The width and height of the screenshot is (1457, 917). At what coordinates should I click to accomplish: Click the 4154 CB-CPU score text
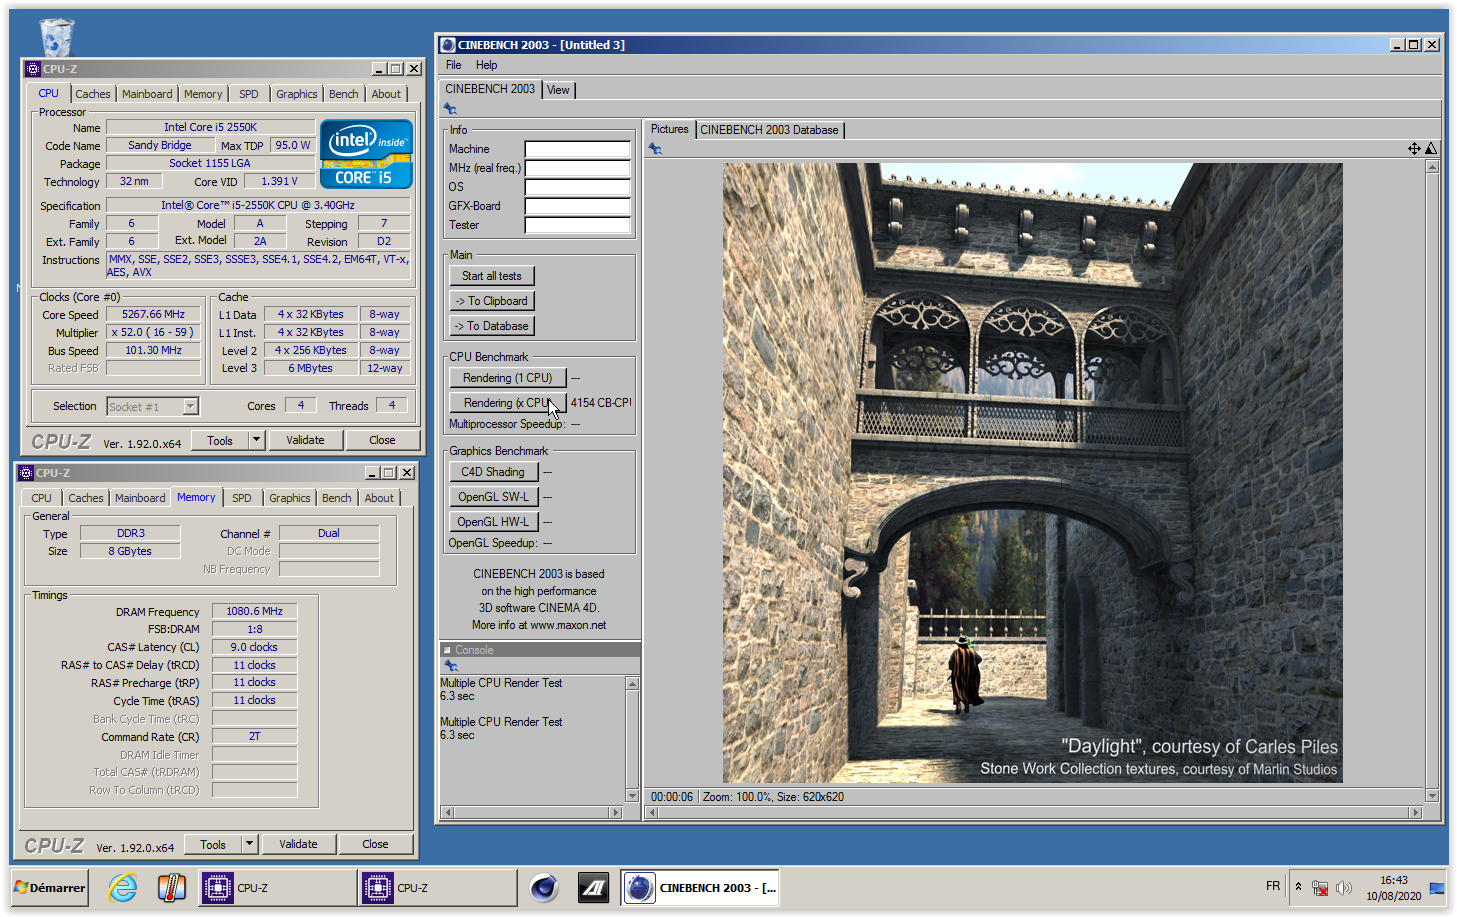coord(601,403)
